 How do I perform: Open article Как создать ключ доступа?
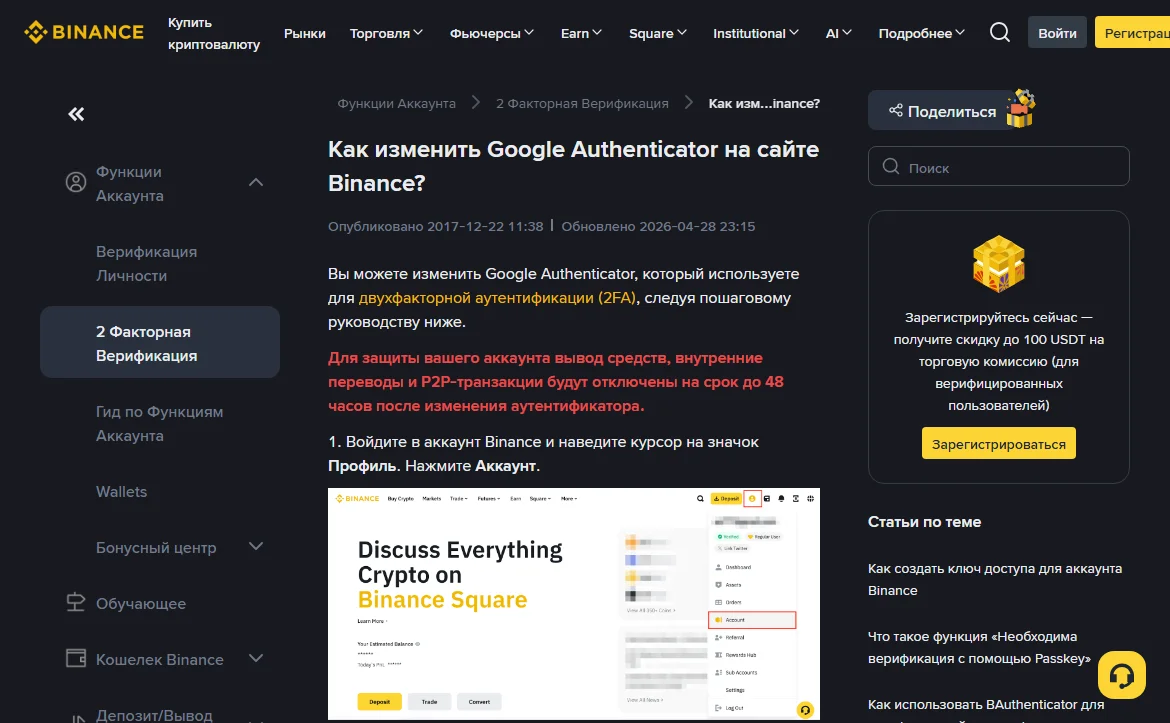pos(995,579)
